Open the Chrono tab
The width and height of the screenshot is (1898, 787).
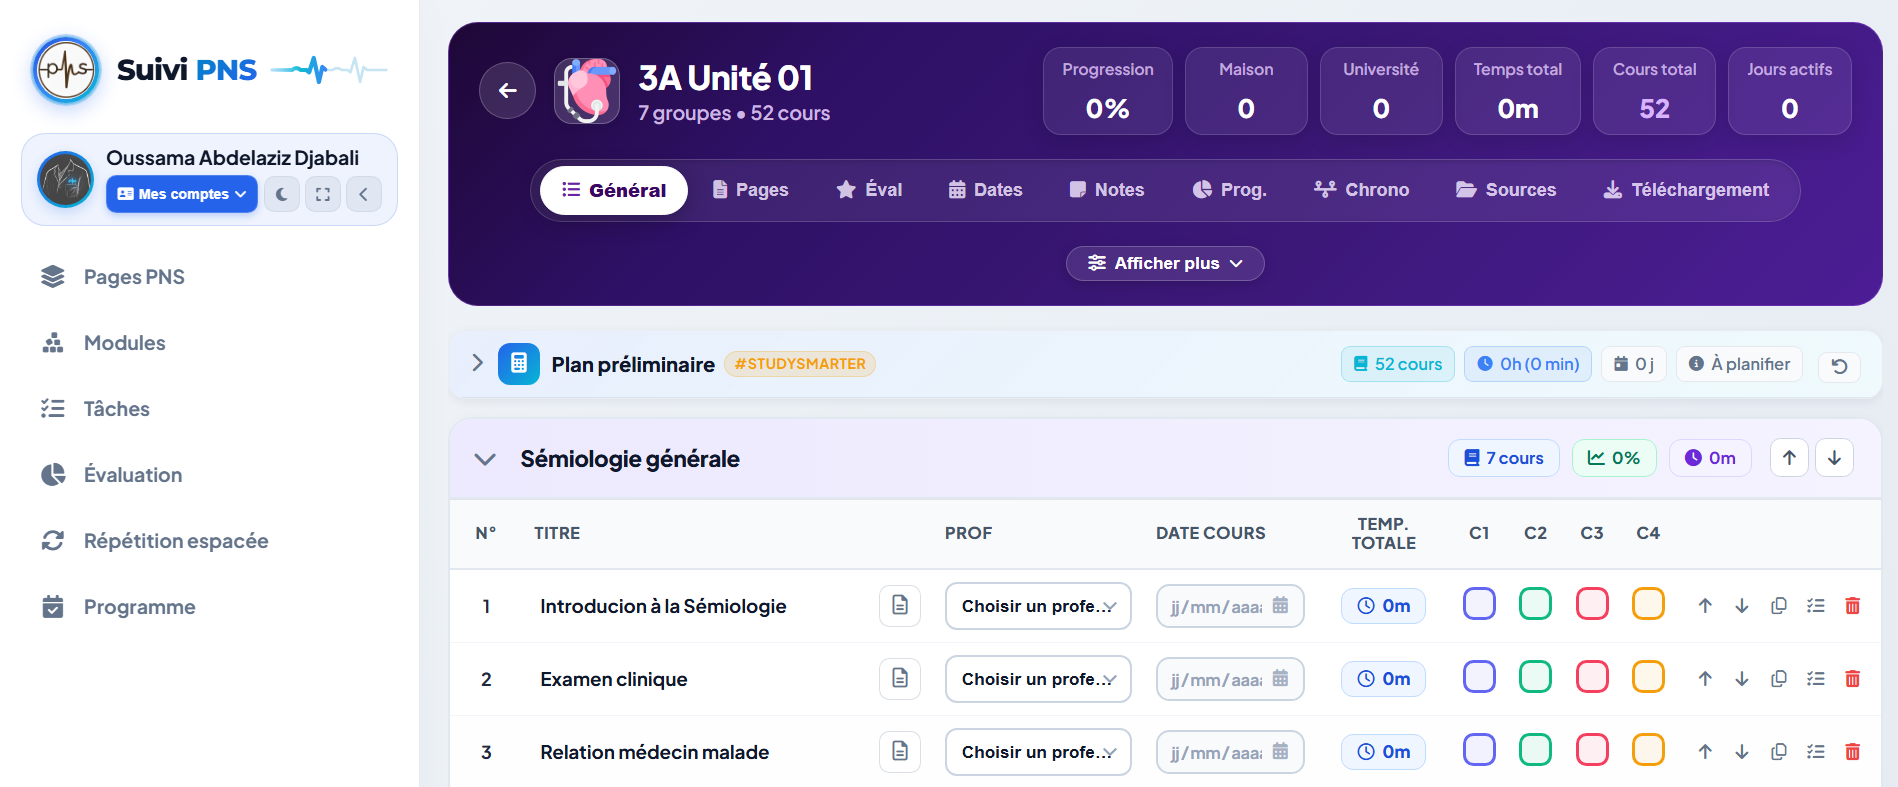tap(1362, 190)
